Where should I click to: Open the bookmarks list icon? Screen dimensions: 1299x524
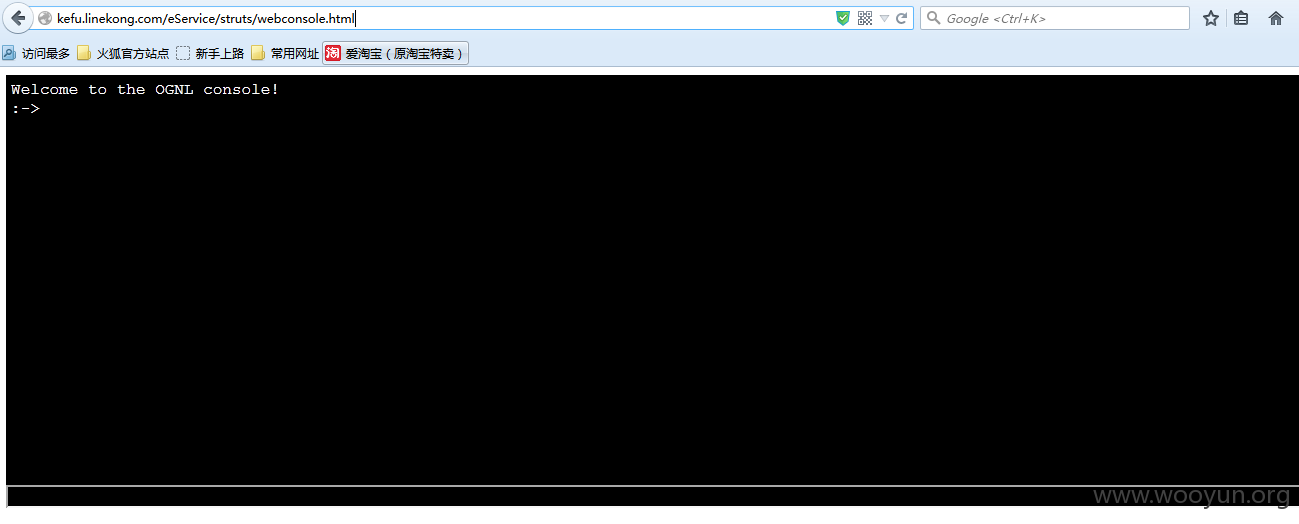1241,18
